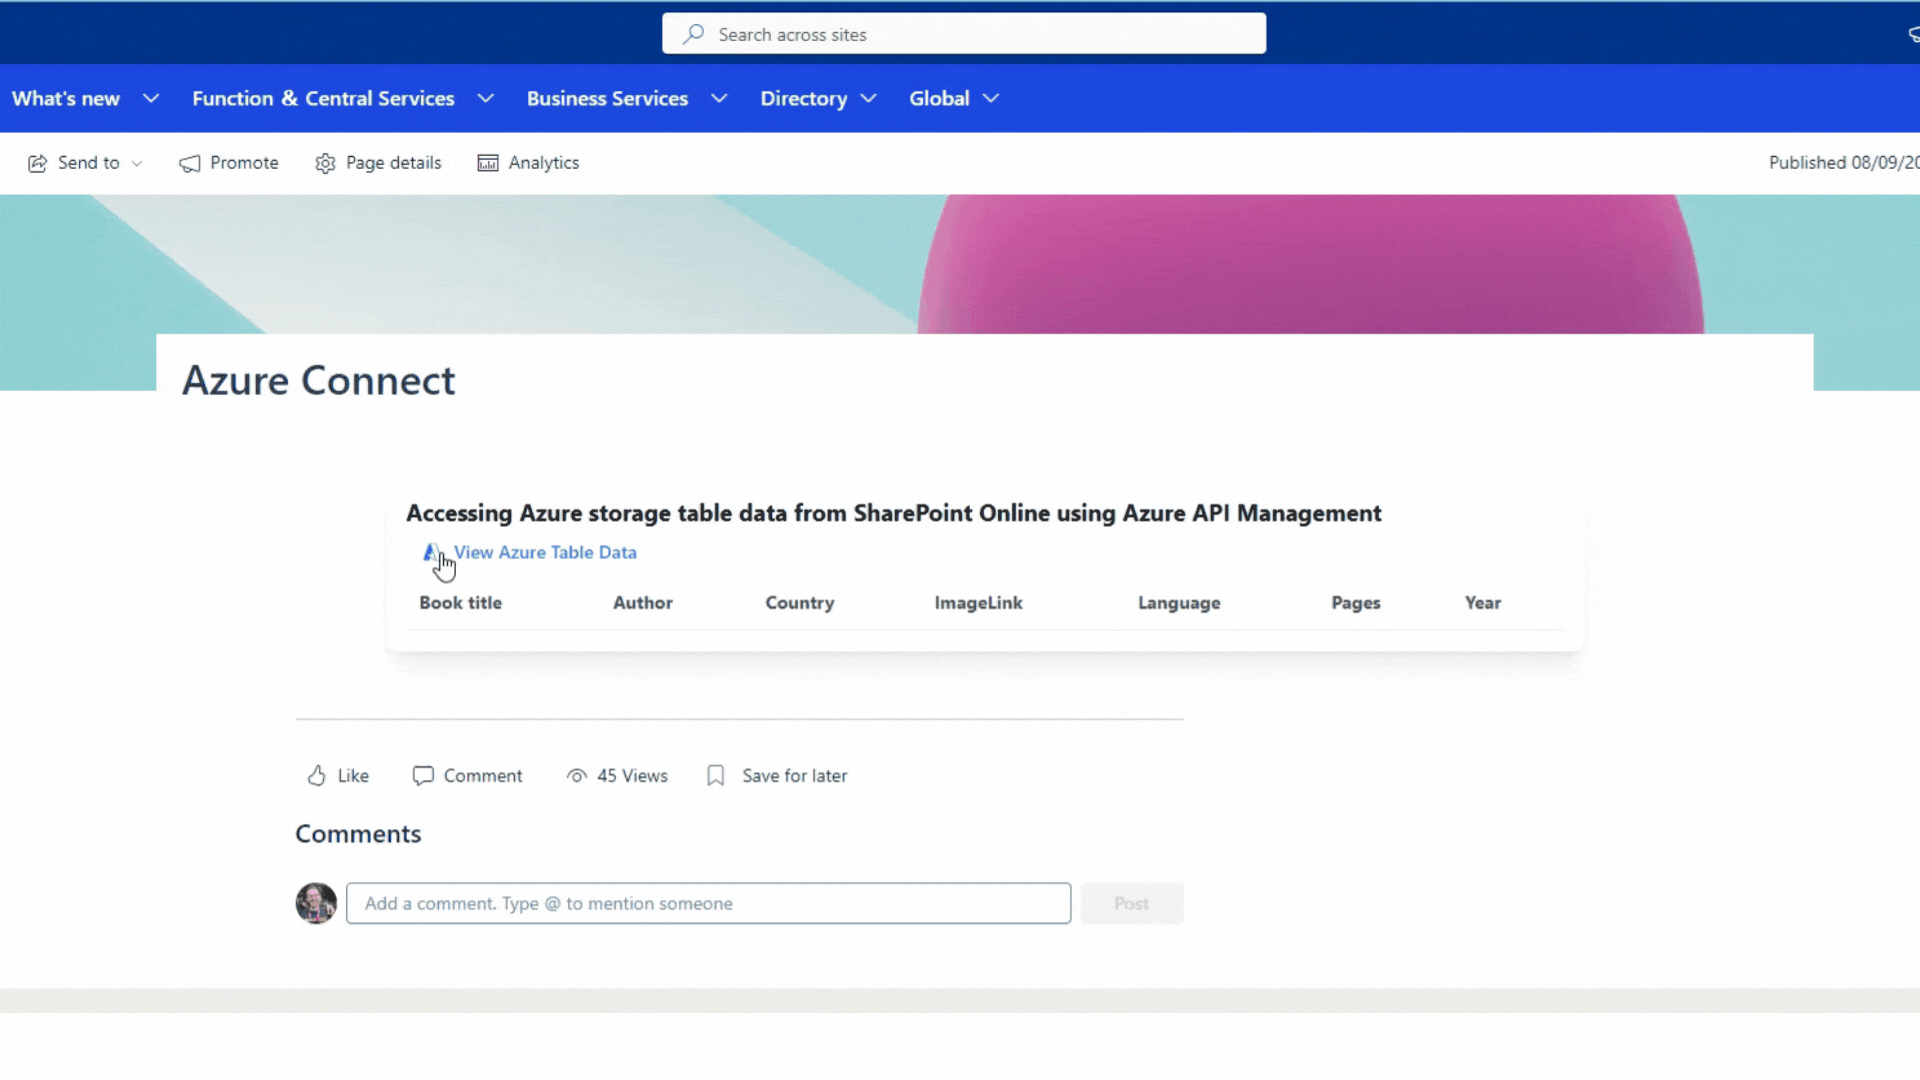This screenshot has width=1920, height=1080.
Task: Click the Send to share icon
Action: (x=38, y=163)
